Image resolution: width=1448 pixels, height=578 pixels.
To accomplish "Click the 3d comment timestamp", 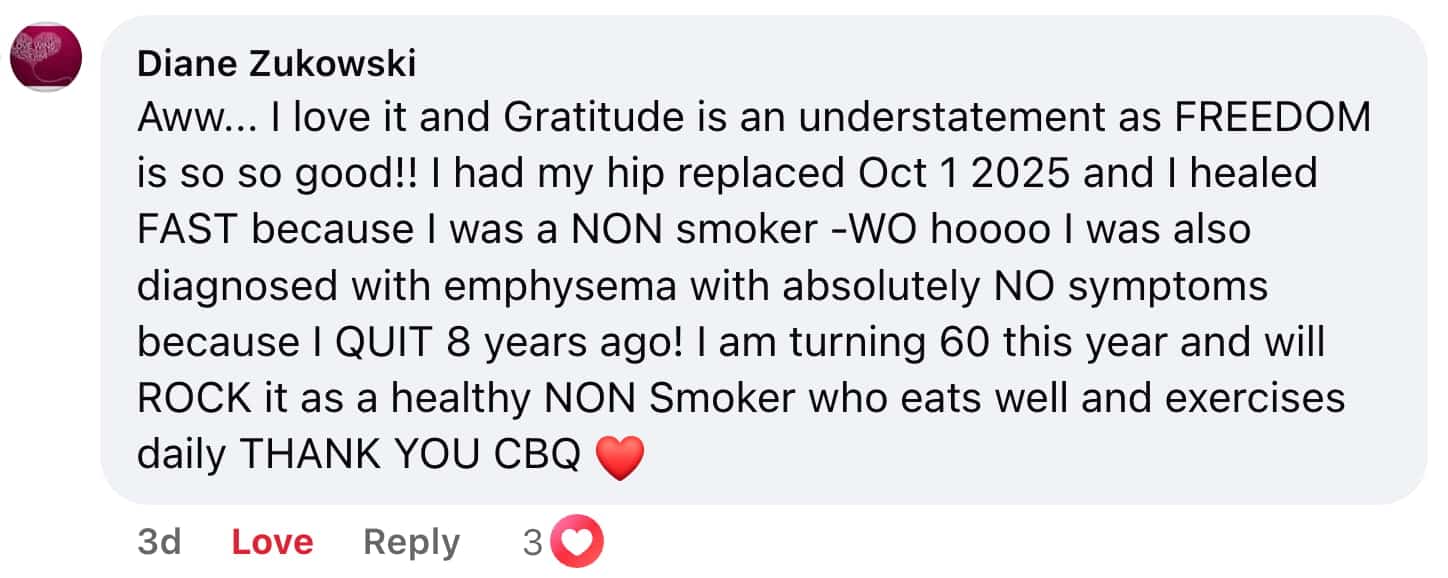I will (159, 542).
